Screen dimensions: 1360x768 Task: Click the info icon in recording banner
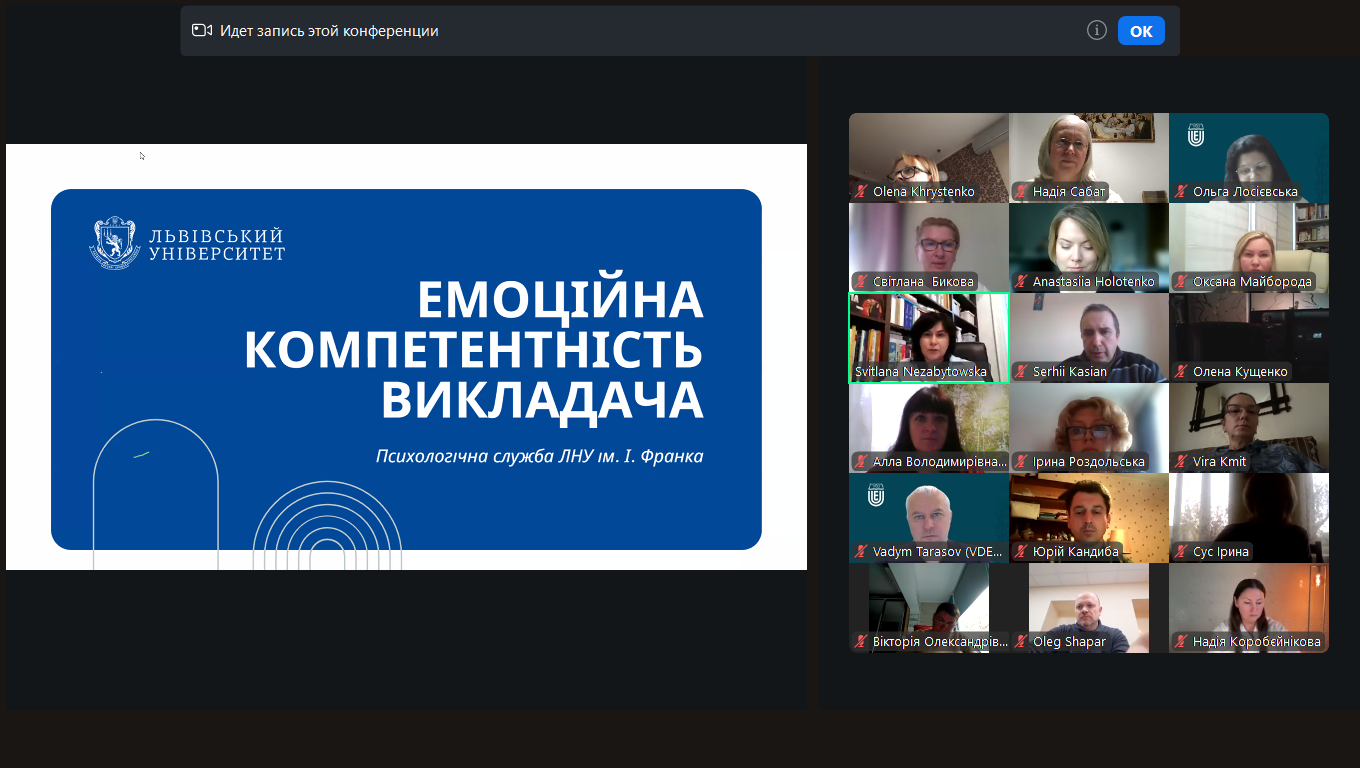coord(1097,30)
